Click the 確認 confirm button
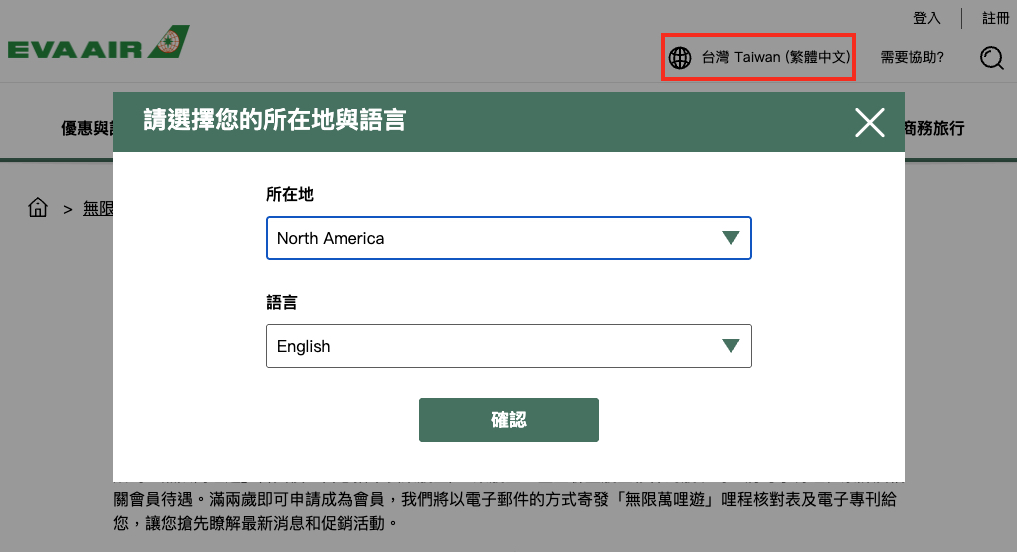The image size is (1017, 552). [508, 420]
